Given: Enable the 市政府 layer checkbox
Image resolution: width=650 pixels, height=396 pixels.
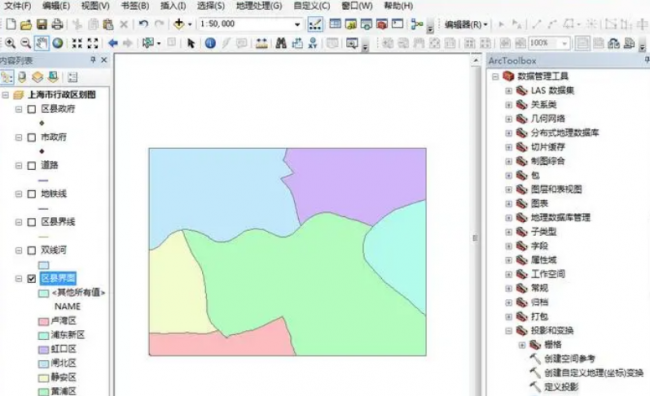Looking at the screenshot, I should pos(32,138).
